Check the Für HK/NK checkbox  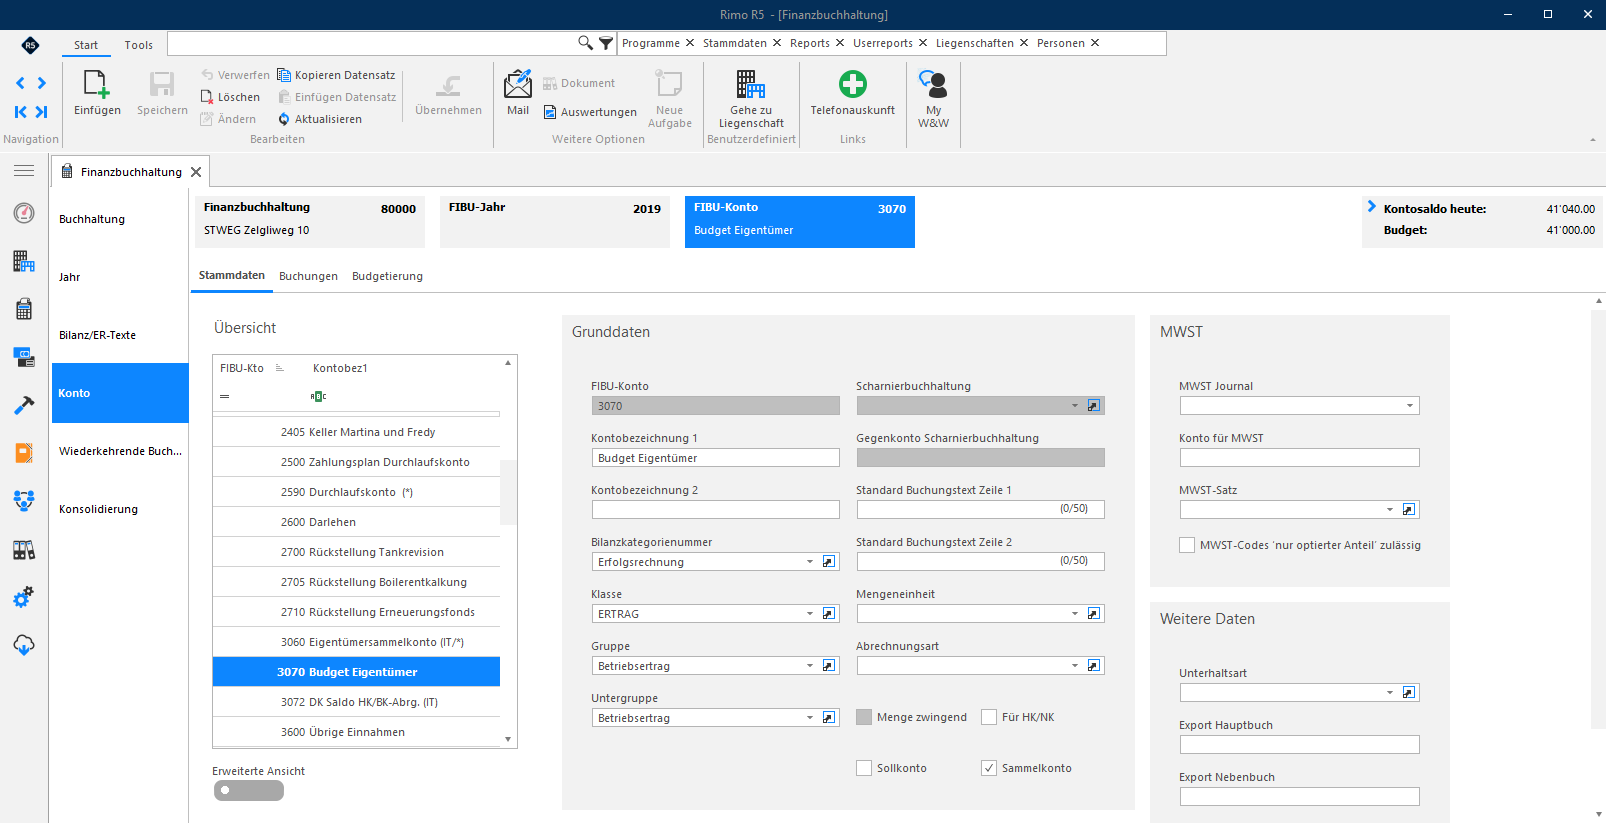[x=989, y=717]
